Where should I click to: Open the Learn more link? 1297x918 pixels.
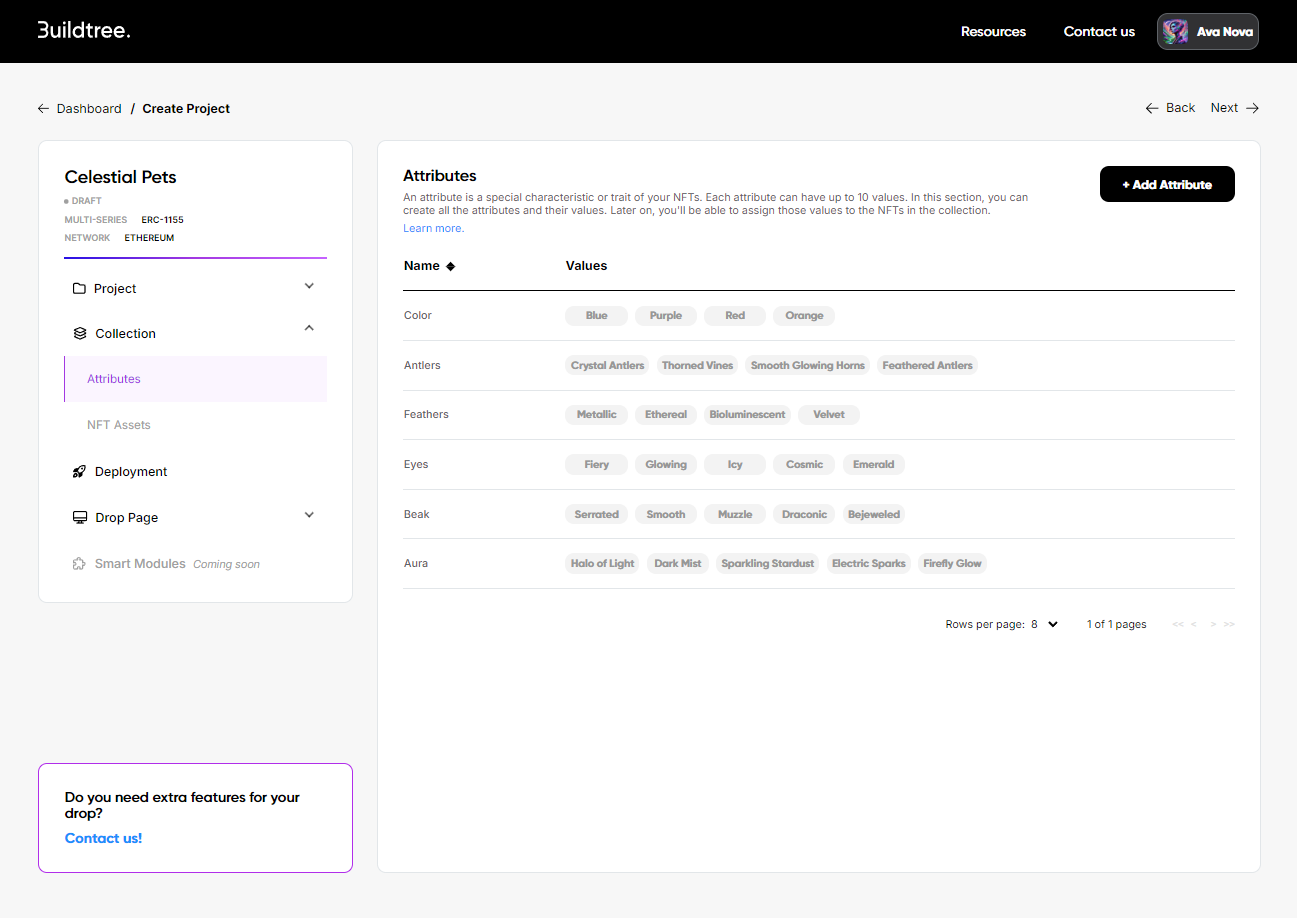click(433, 228)
